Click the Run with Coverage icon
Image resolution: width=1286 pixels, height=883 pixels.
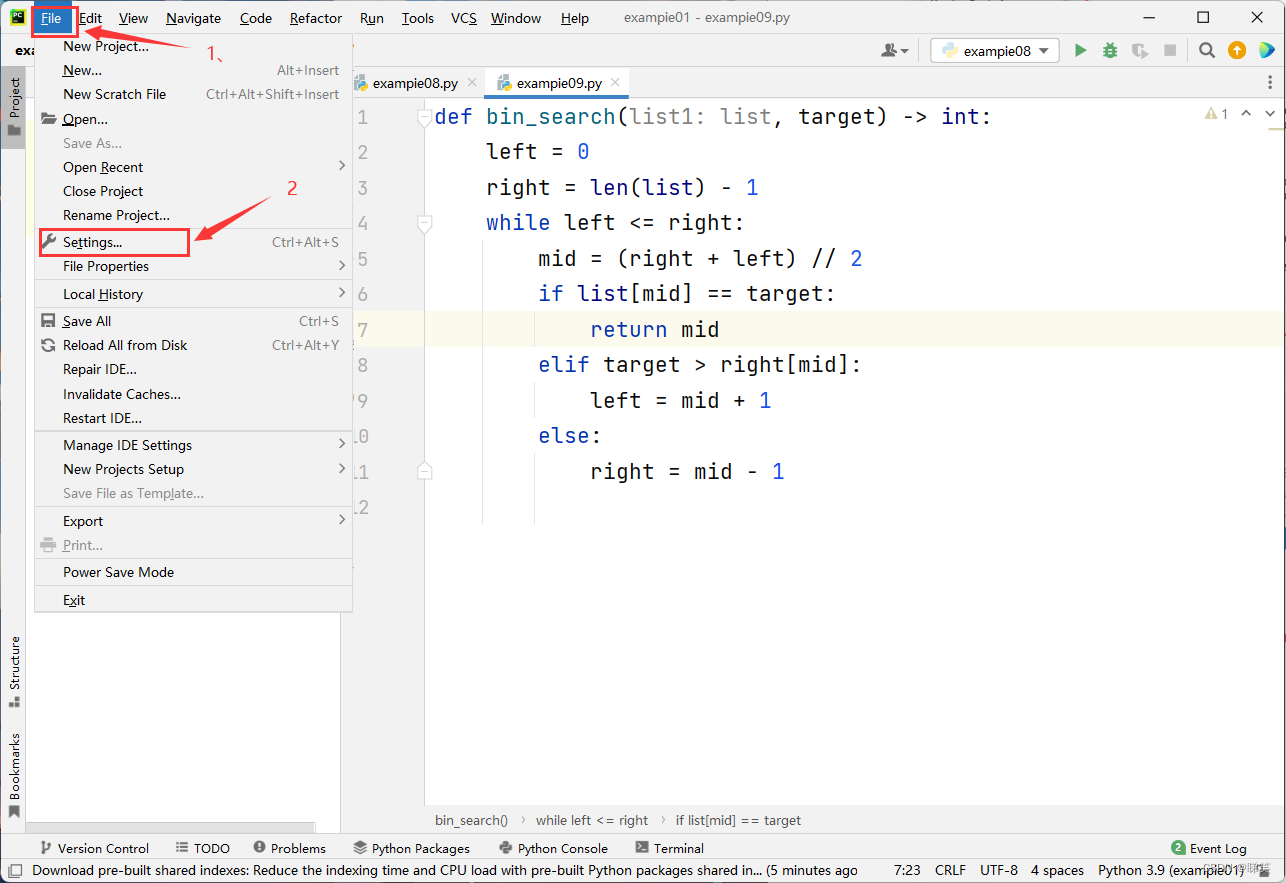(x=1140, y=50)
